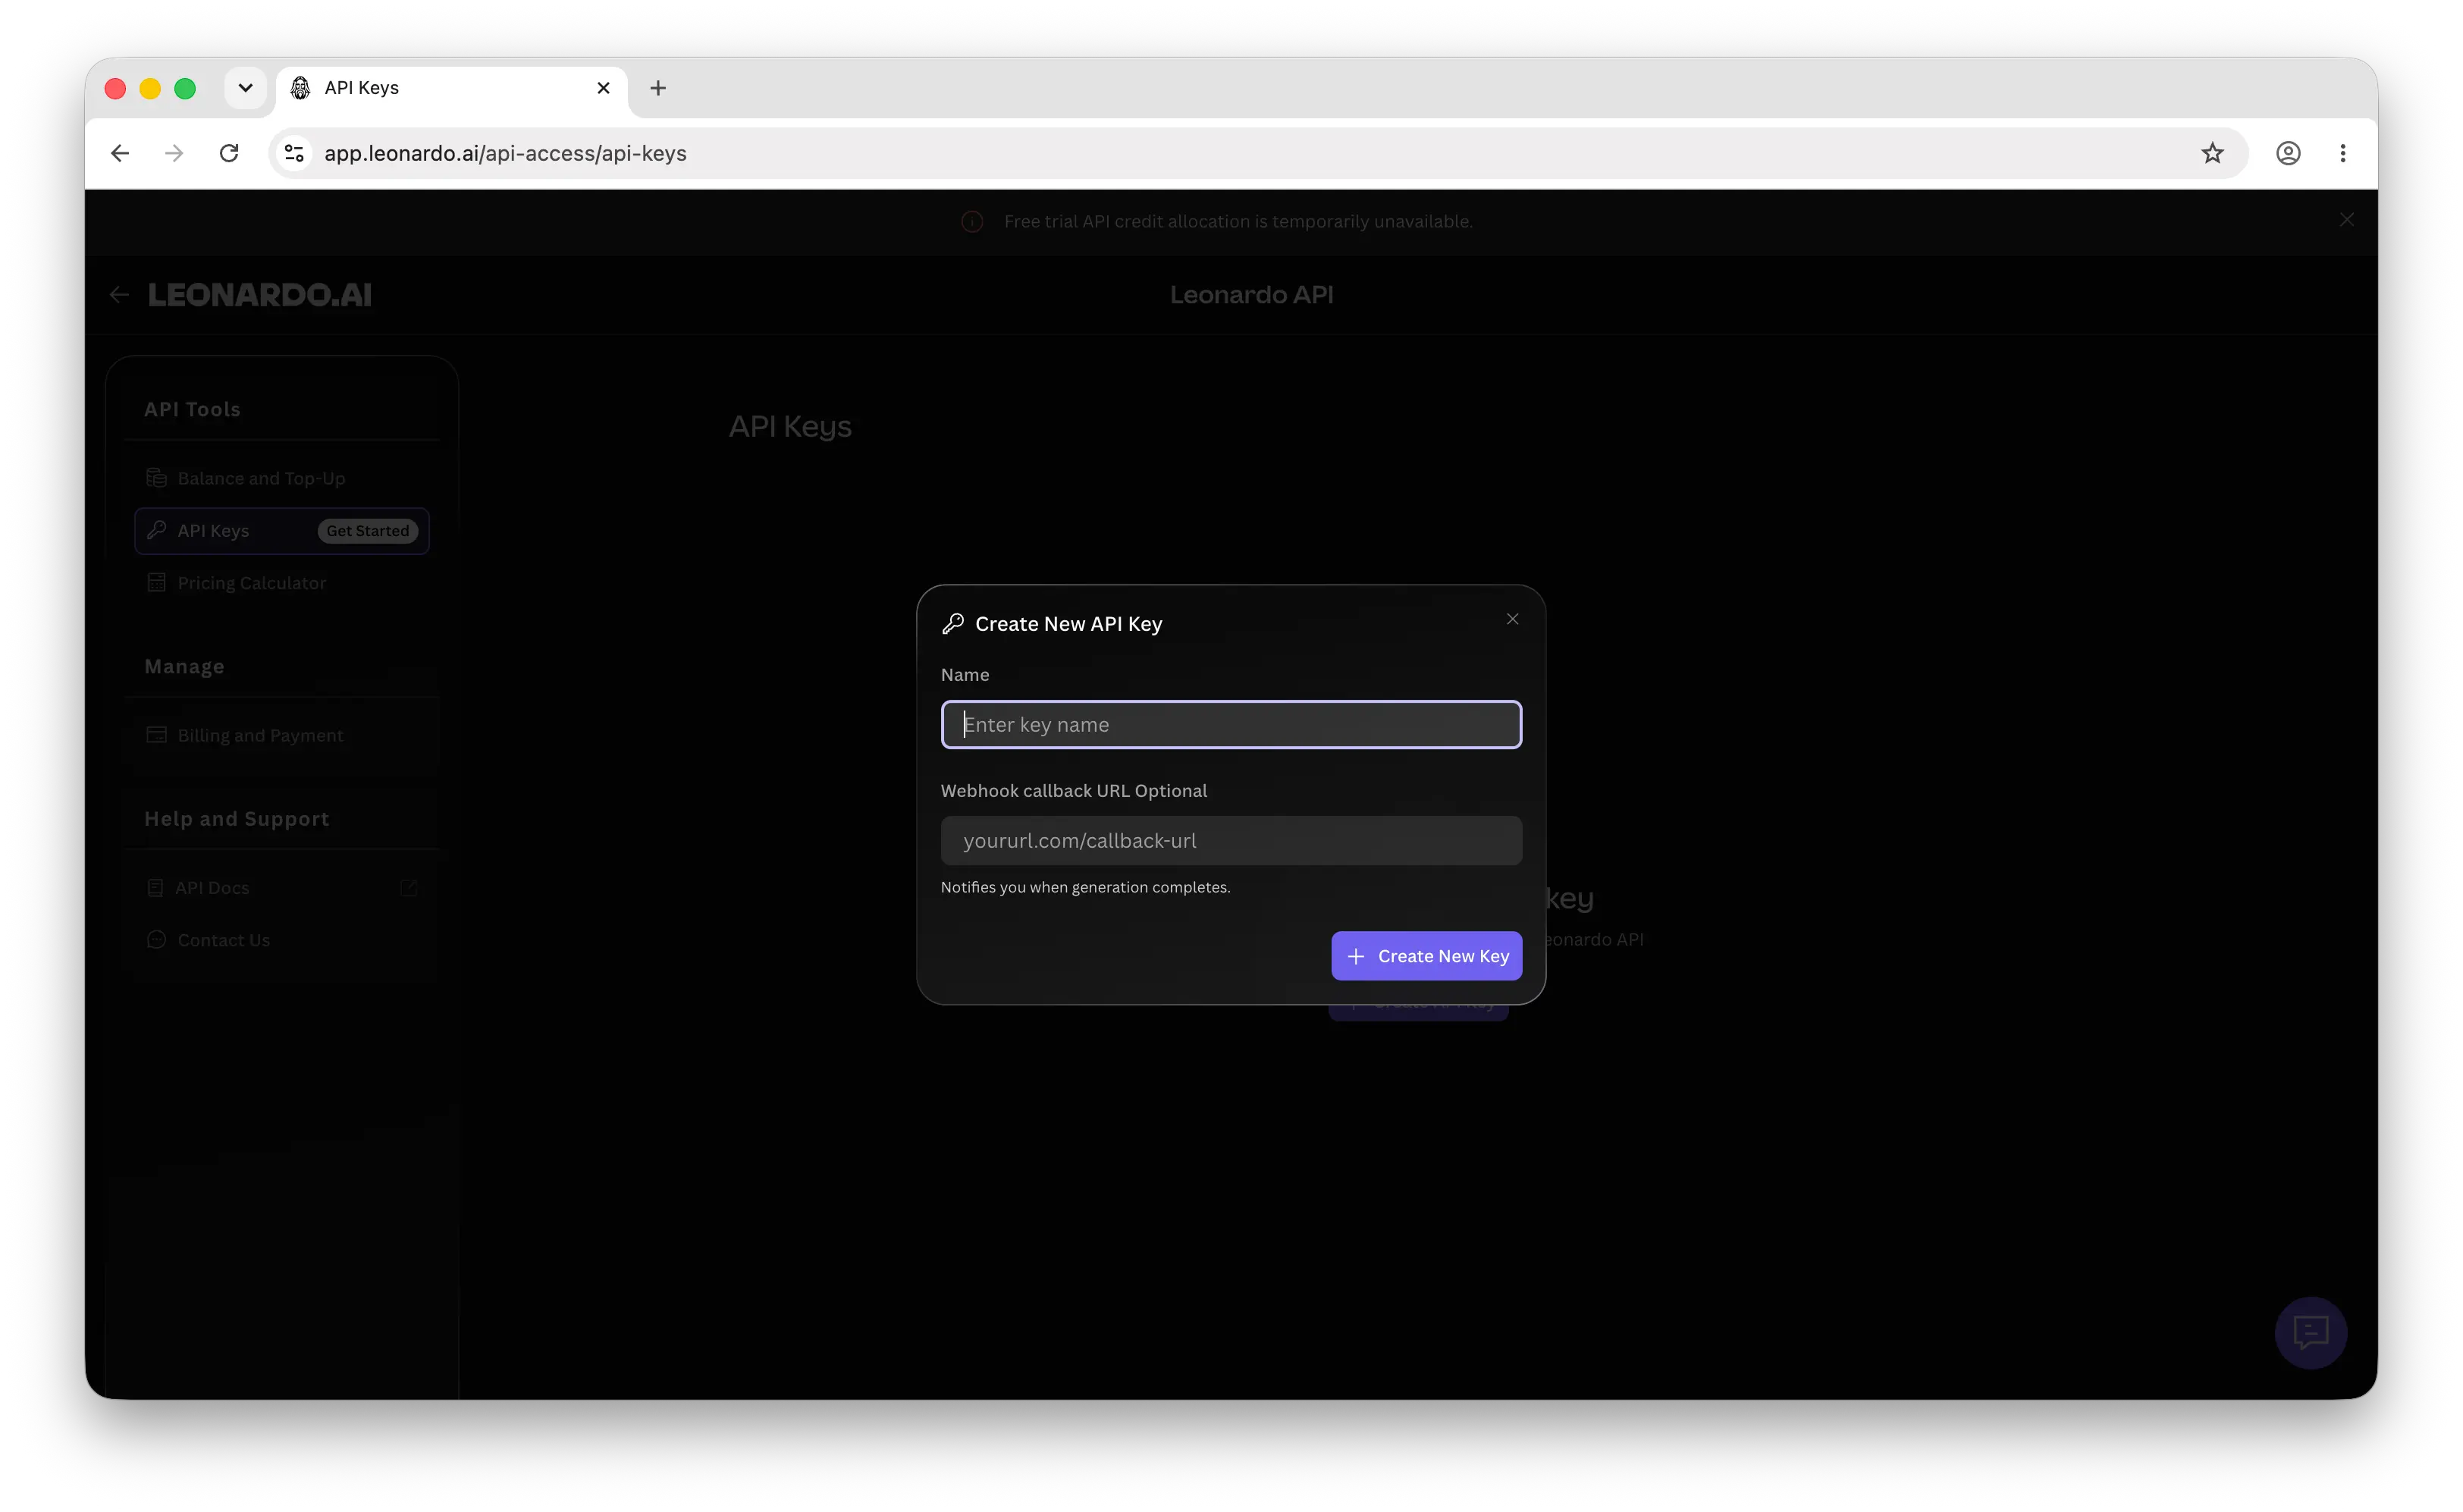Screen dimensions: 2463x1512
Task: Click the Webhook callback URL field
Action: pyautogui.click(x=1231, y=841)
